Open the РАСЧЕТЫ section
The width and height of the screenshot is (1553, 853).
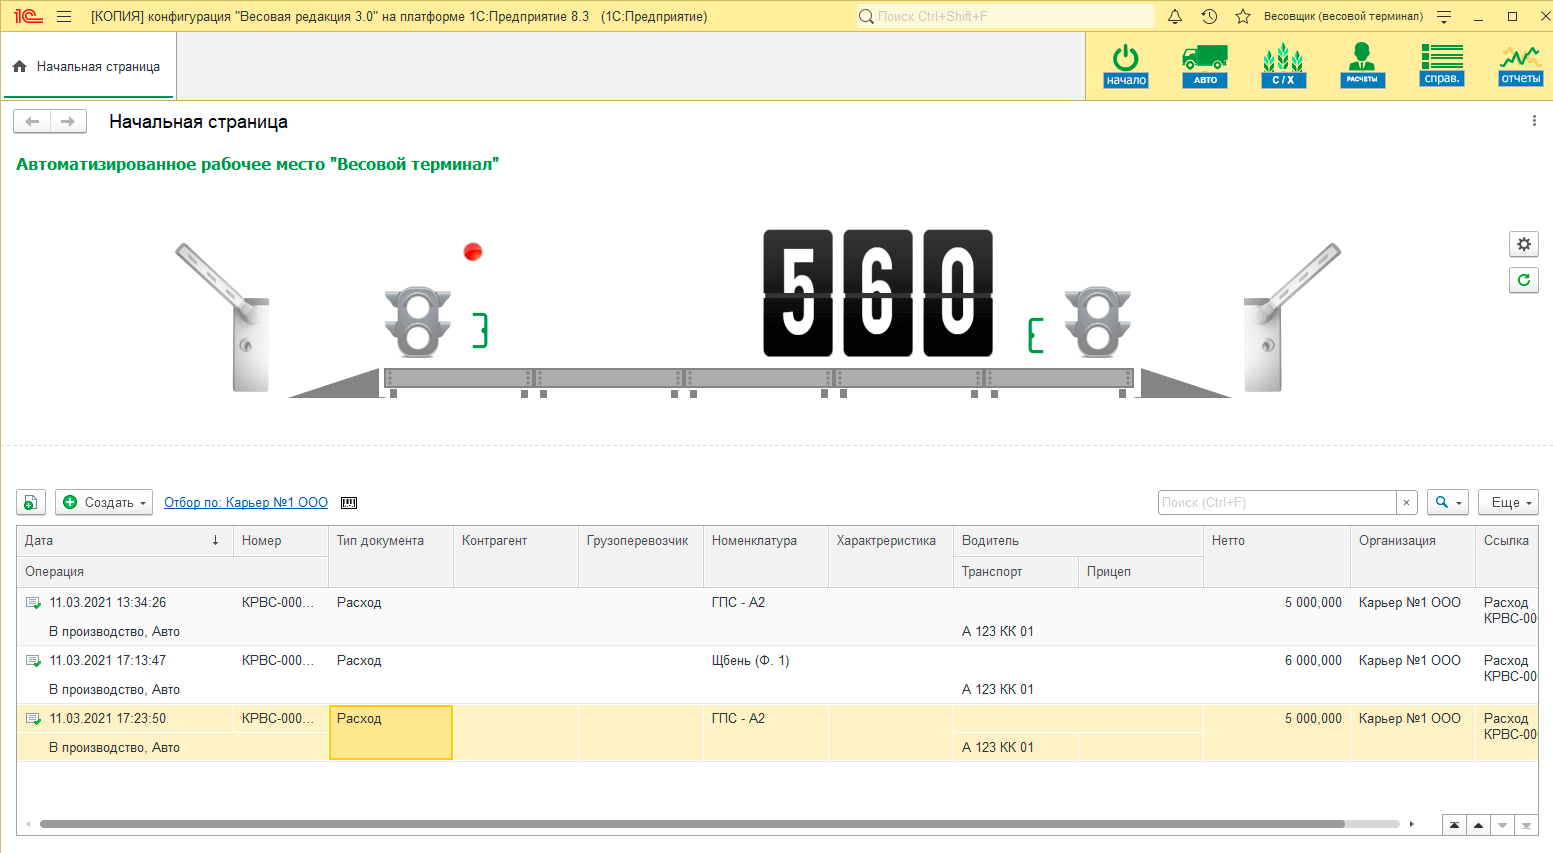[x=1362, y=66]
